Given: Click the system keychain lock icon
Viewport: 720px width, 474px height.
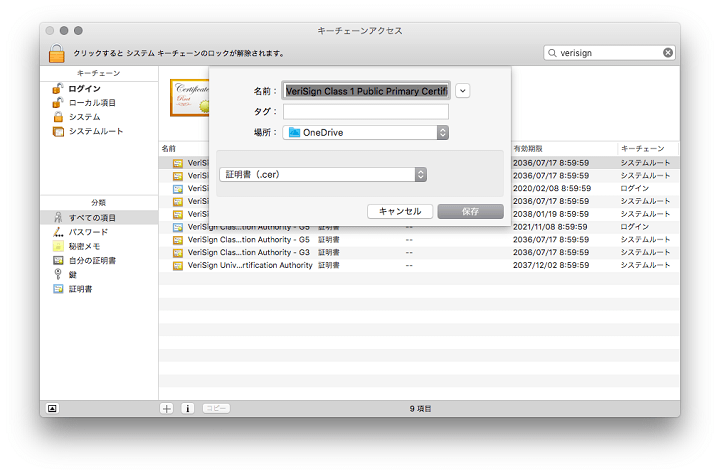Looking at the screenshot, I should [x=57, y=53].
